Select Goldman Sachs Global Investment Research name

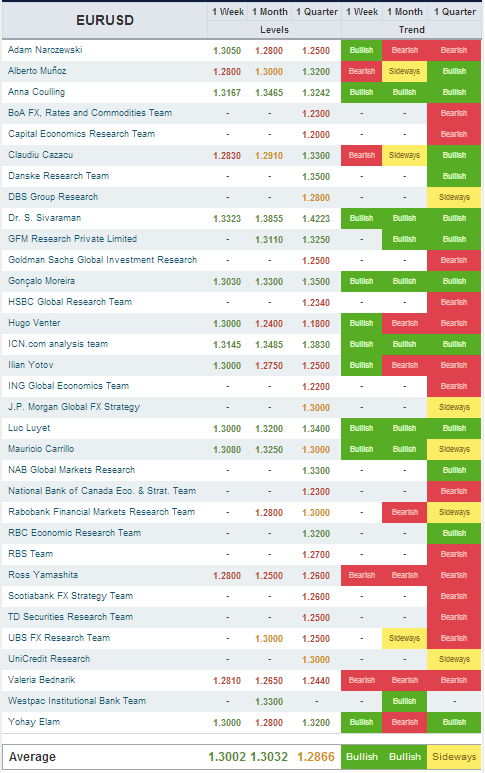click(x=103, y=260)
